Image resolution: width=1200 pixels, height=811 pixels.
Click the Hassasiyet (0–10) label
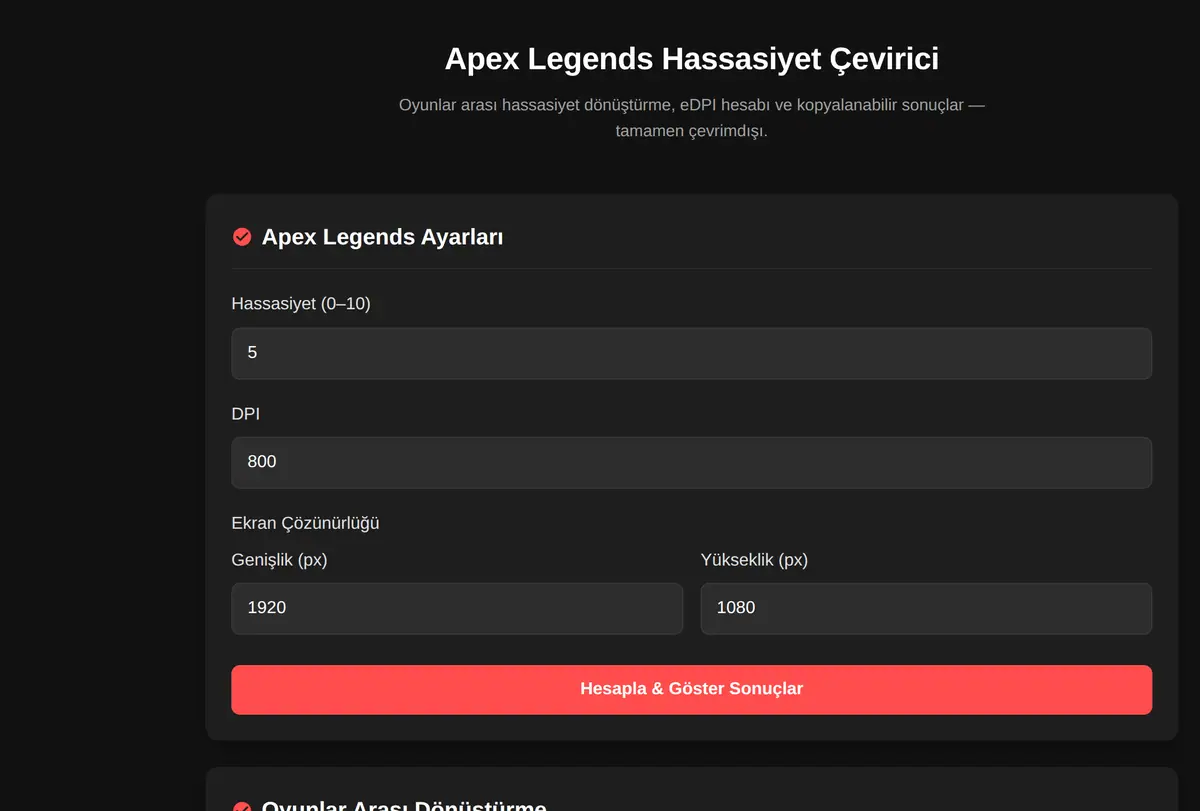coord(301,304)
